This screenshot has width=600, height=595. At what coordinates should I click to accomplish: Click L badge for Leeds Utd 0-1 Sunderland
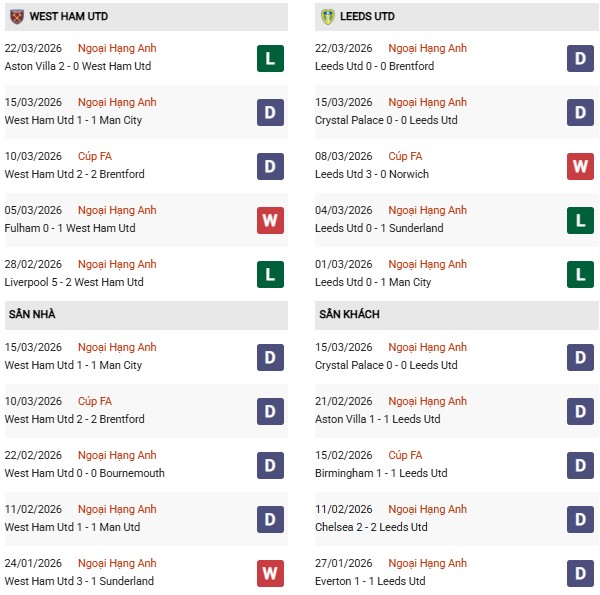581,221
